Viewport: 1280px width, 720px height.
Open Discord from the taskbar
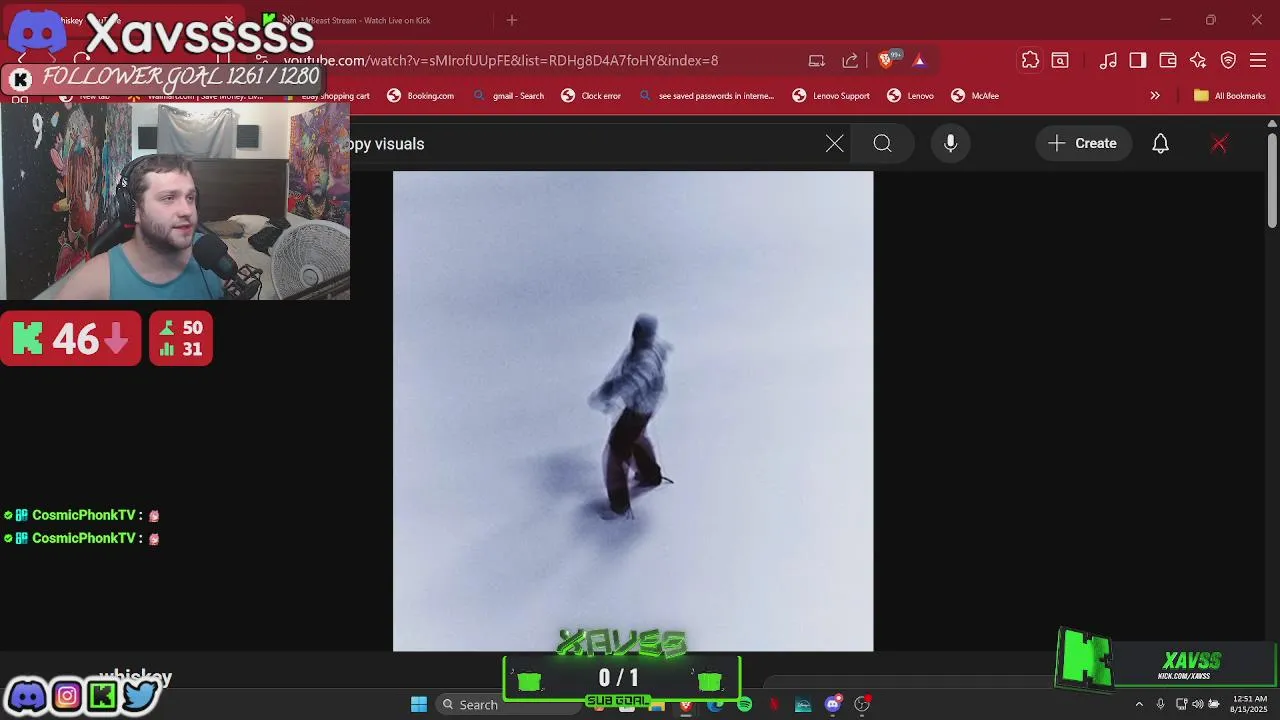[832, 705]
